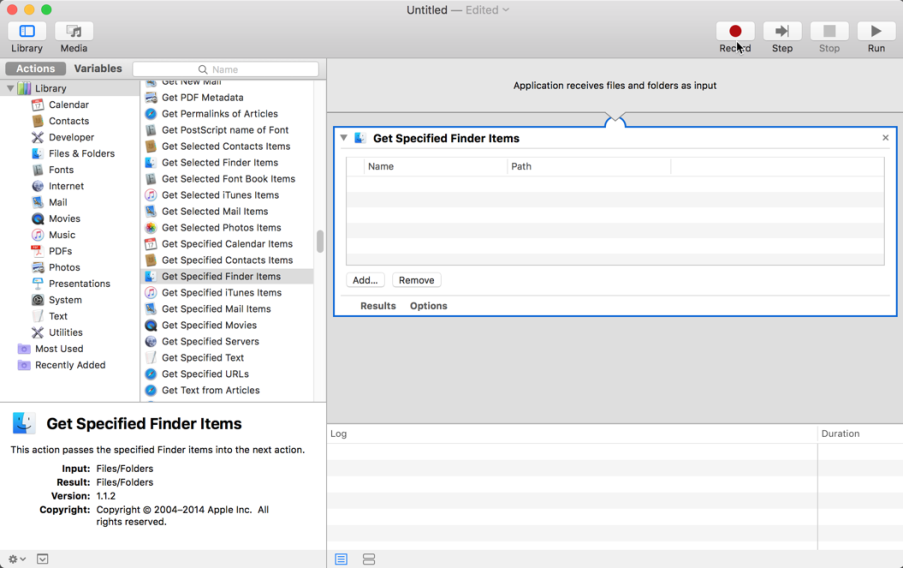Image resolution: width=903 pixels, height=568 pixels.
Task: Run the workflow with the Run button
Action: 876,31
